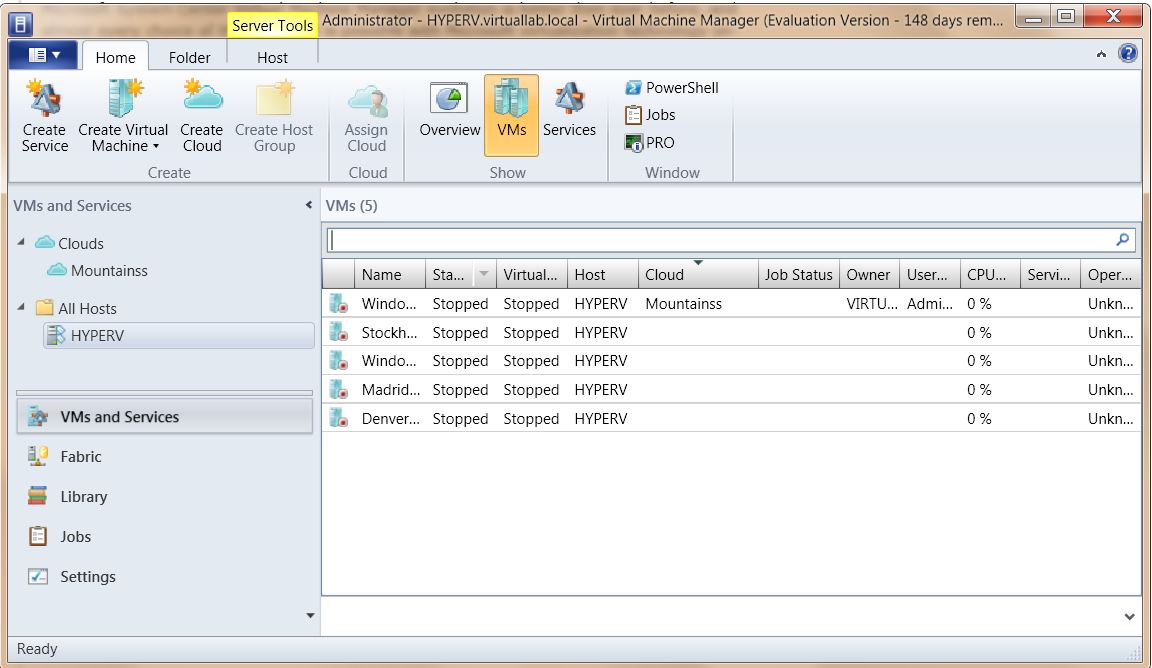Select the VMs and Services workspace
This screenshot has height=668, width=1152.
coord(165,417)
